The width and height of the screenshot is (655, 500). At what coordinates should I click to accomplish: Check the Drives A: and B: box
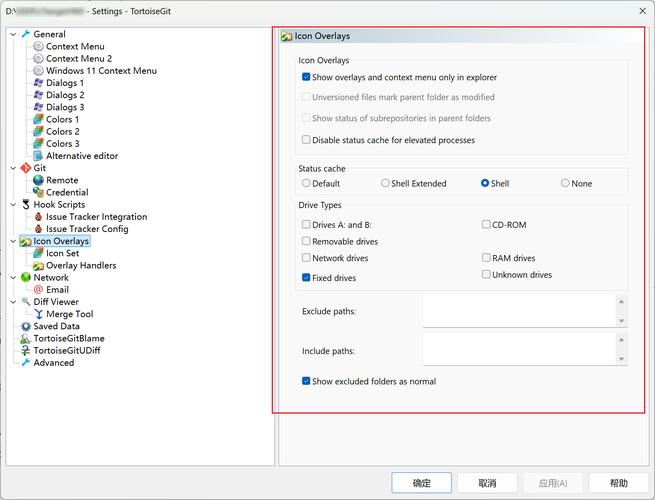pos(306,225)
